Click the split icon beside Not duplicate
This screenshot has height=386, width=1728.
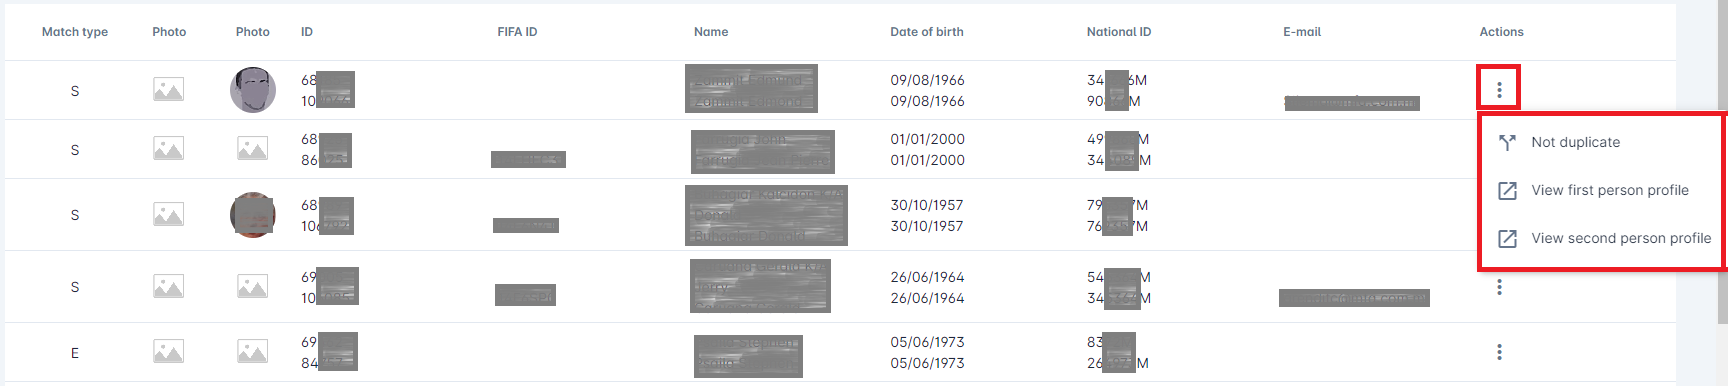[x=1507, y=142]
